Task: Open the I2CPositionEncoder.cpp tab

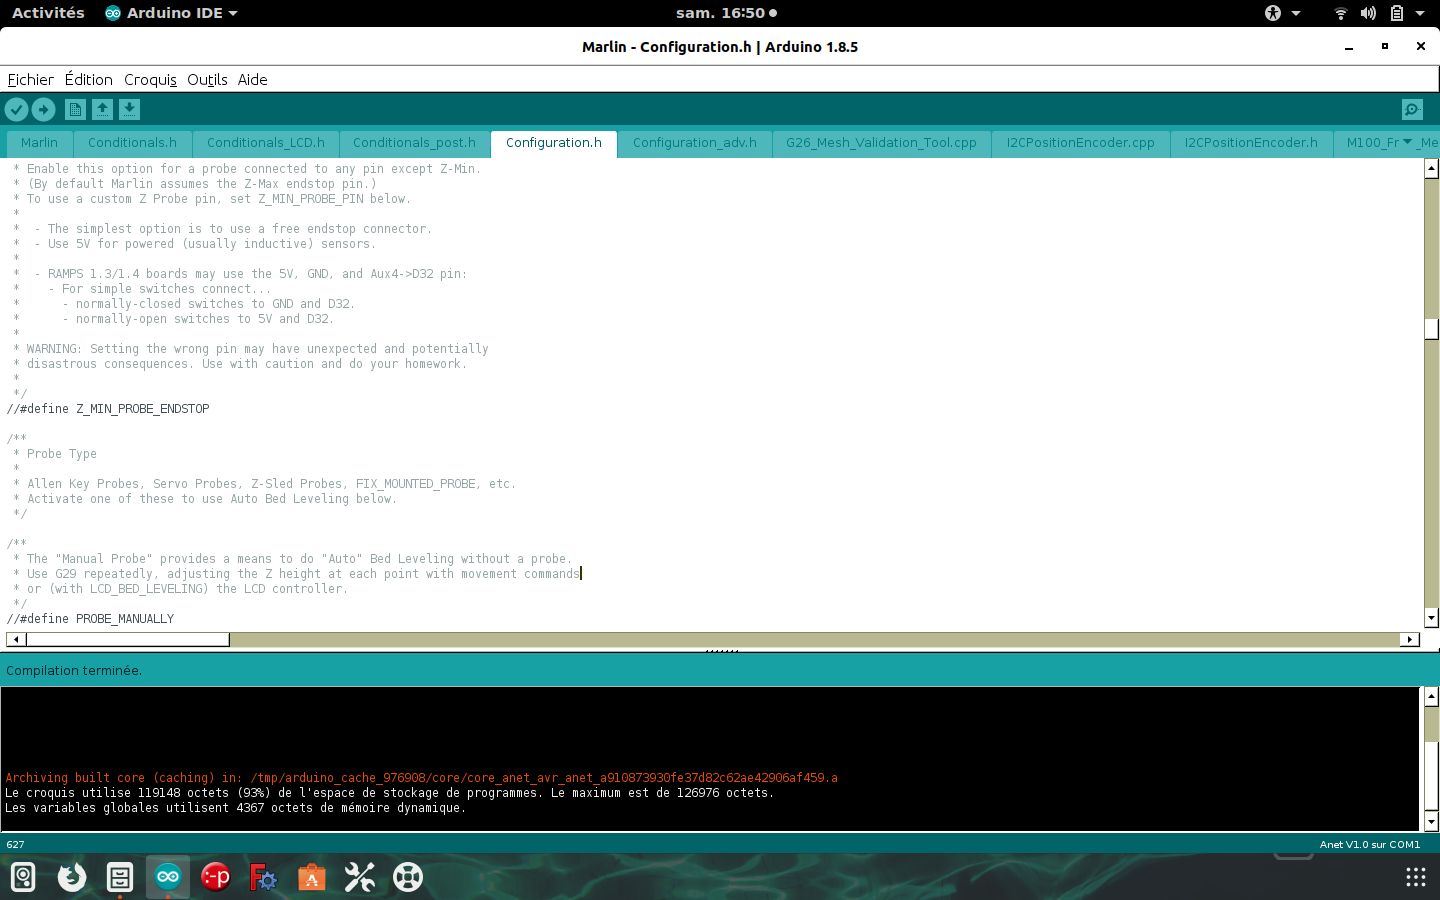Action: [1080, 143]
